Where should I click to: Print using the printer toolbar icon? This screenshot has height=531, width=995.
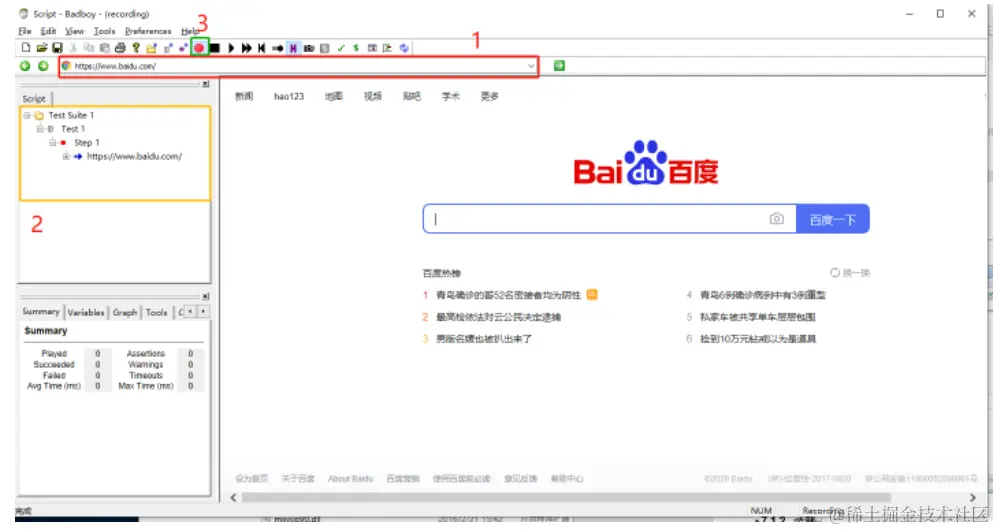[120, 48]
